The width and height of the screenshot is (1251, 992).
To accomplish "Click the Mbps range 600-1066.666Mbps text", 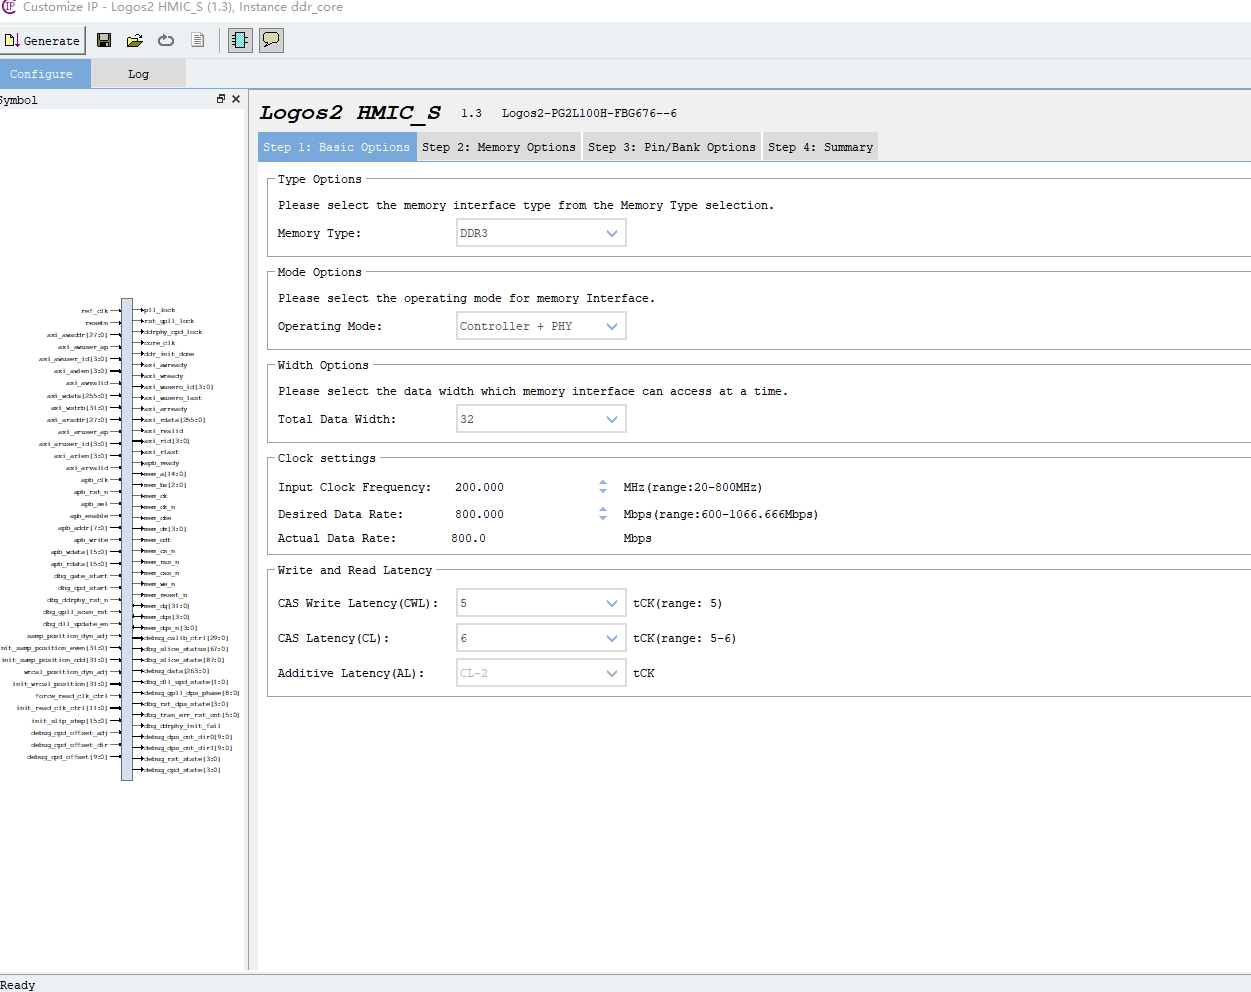I will (x=720, y=514).
